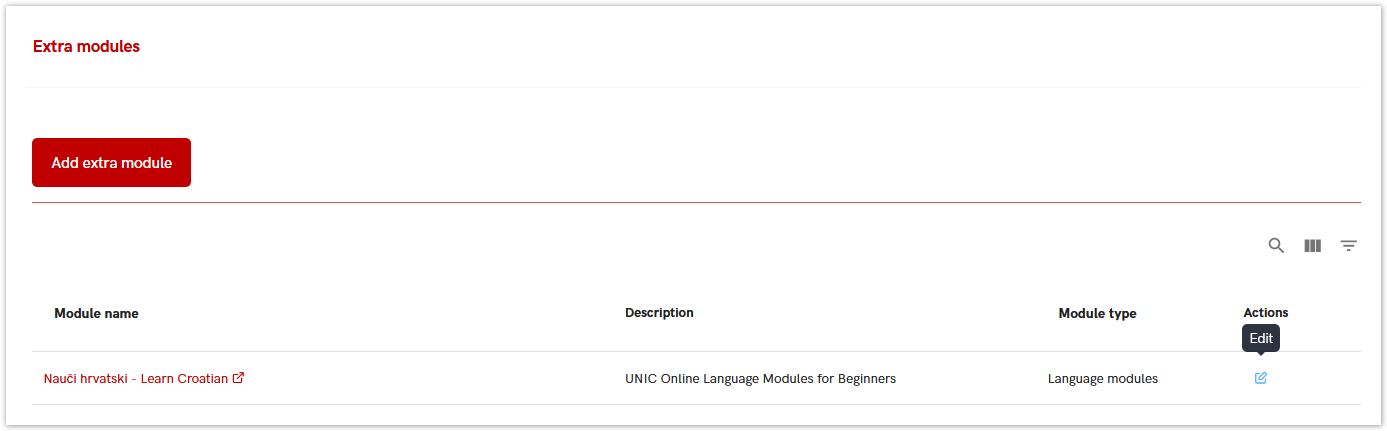The image size is (1387, 431).
Task: Open the Nauči hrvatski - Learn Croatian link
Action: [x=136, y=379]
